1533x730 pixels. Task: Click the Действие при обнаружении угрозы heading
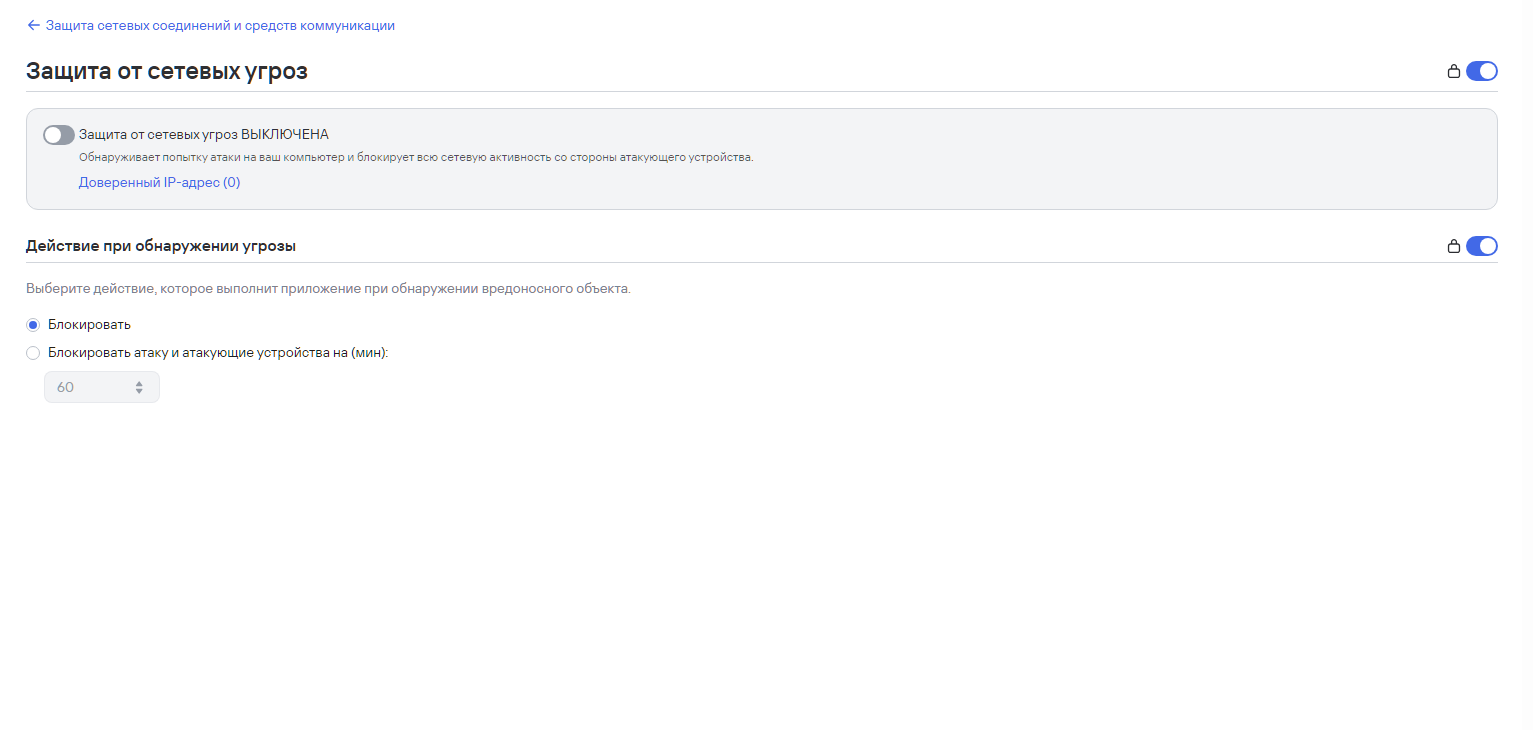(161, 246)
